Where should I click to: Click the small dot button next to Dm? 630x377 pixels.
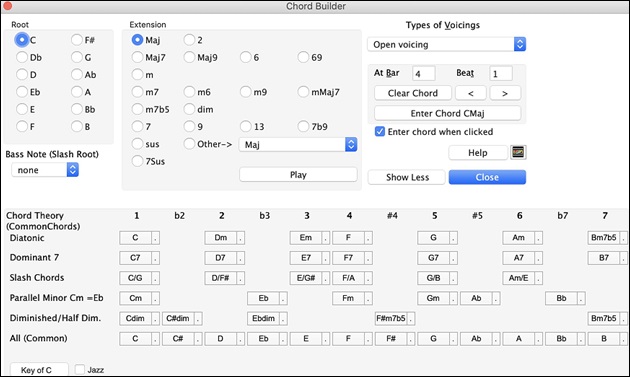(x=240, y=238)
